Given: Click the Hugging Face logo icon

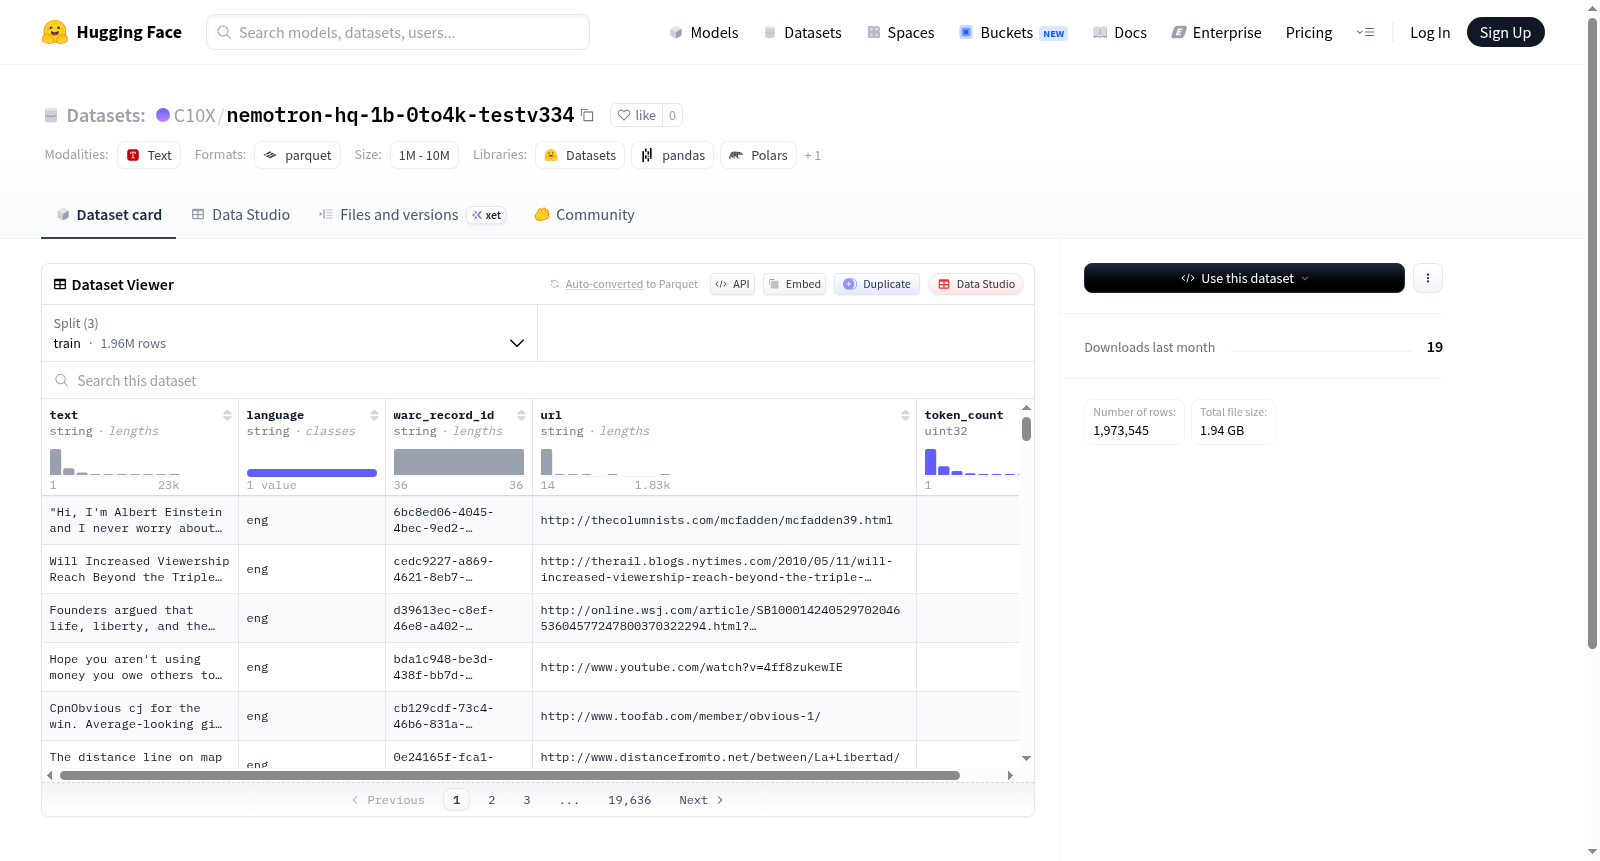Looking at the screenshot, I should pos(55,32).
